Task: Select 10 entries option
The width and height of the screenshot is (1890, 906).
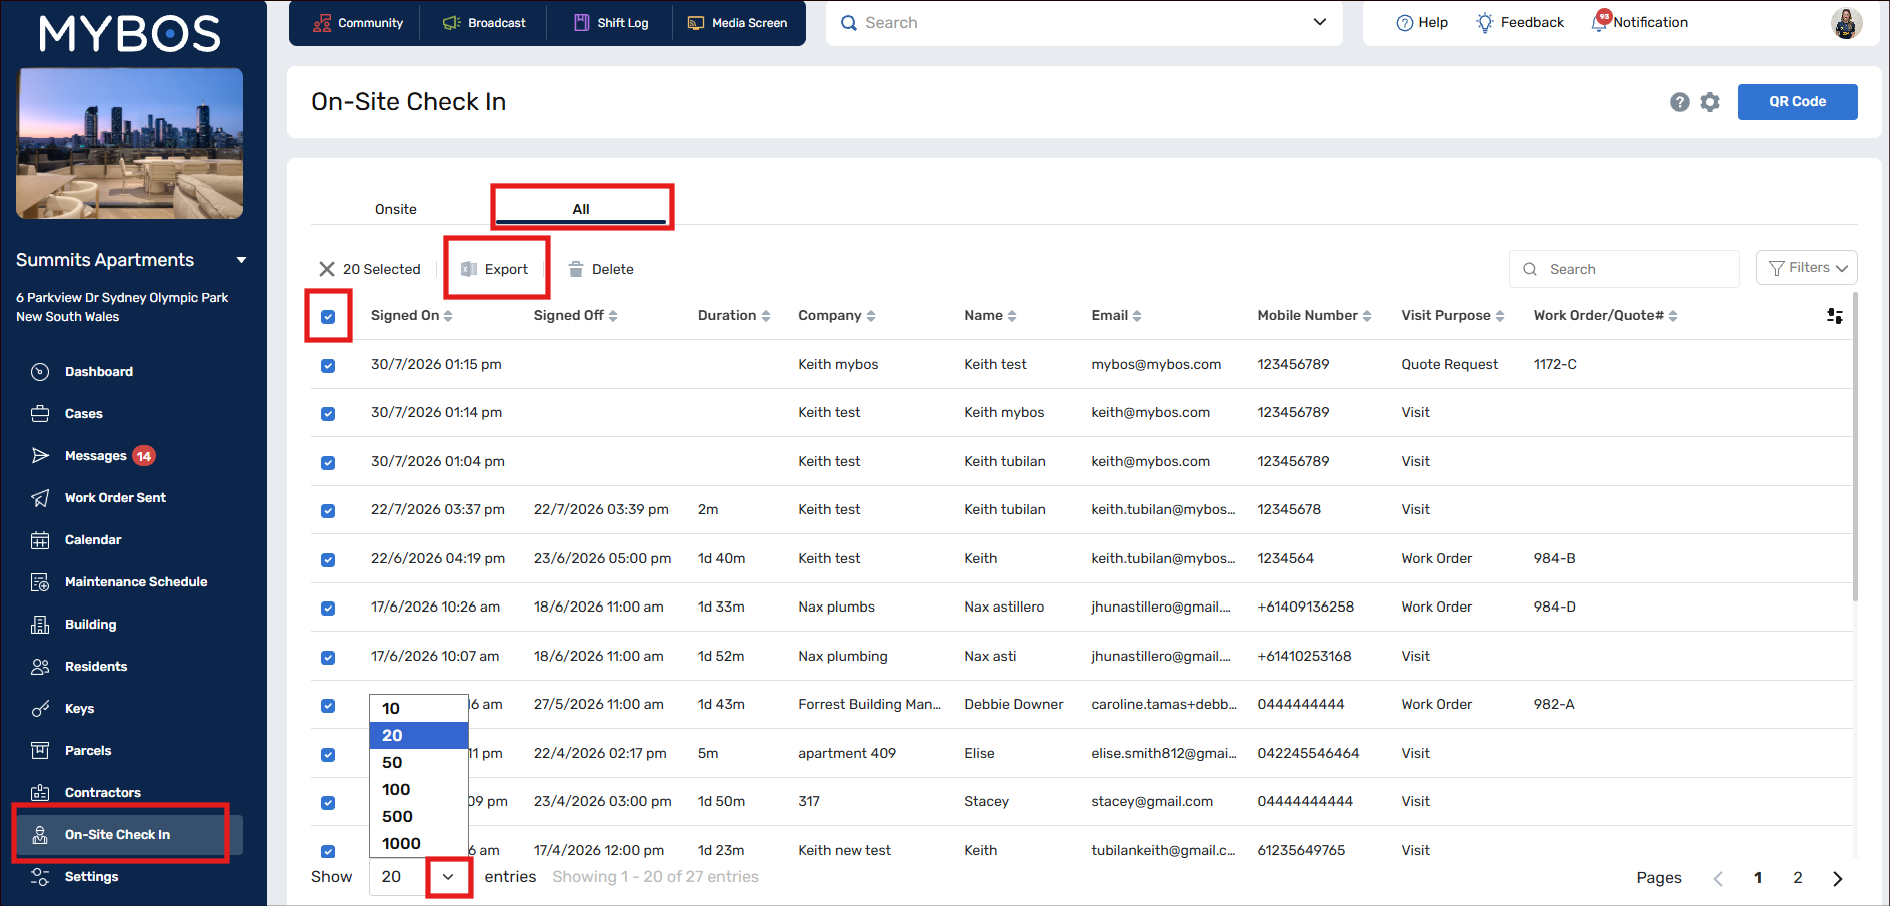Action: click(x=419, y=709)
